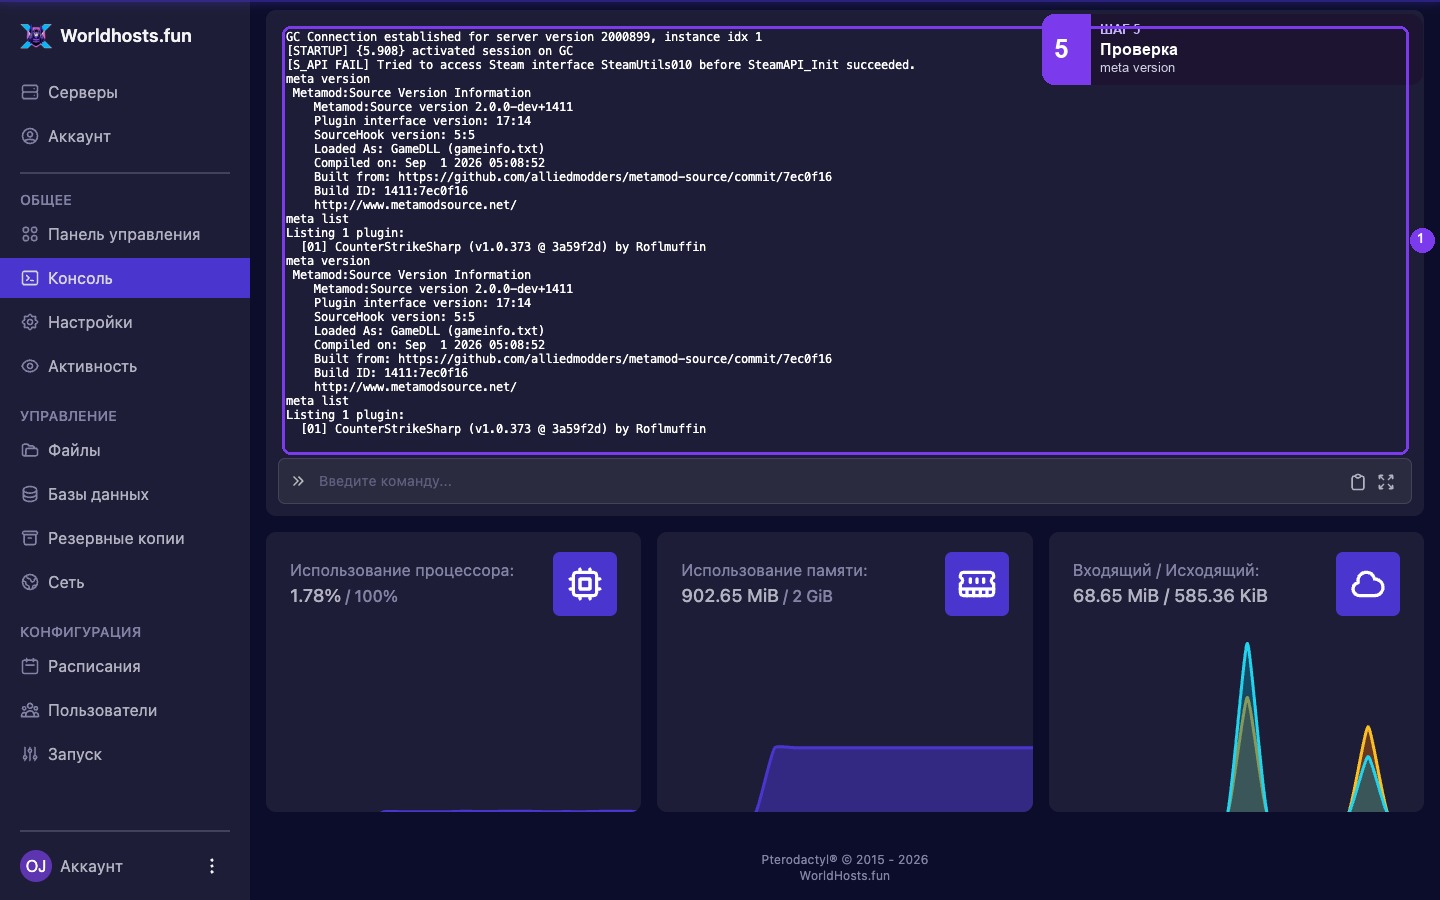Image resolution: width=1440 pixels, height=900 pixels.
Task: Click the memory usage RAM icon
Action: point(977,584)
